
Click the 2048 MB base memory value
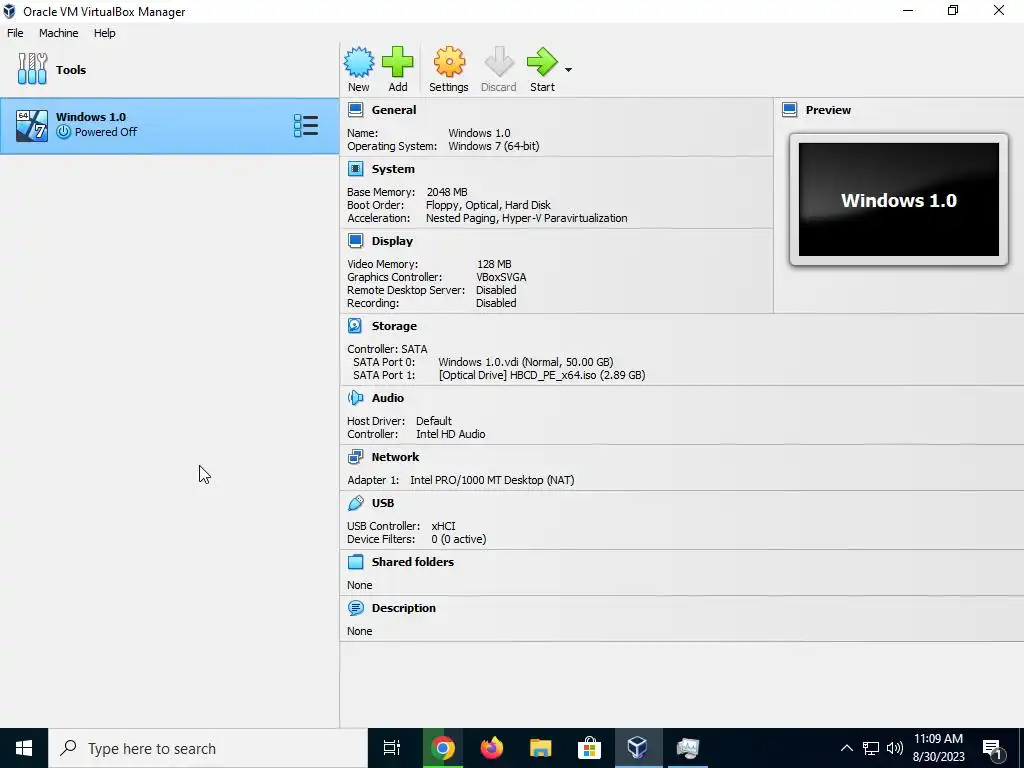[x=447, y=192]
